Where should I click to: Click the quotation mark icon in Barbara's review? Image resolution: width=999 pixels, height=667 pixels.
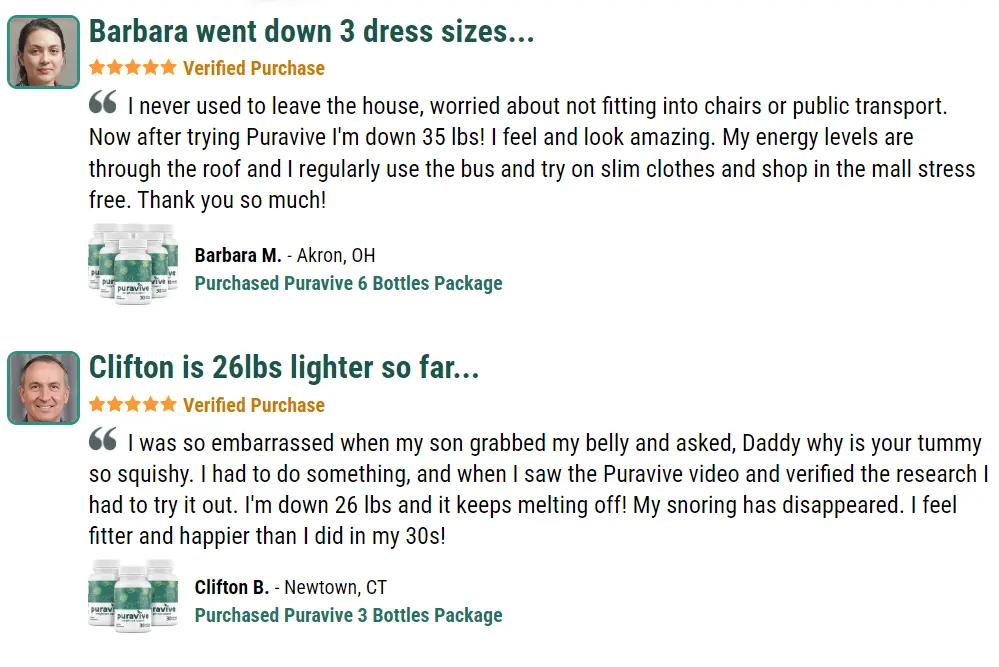click(x=103, y=102)
